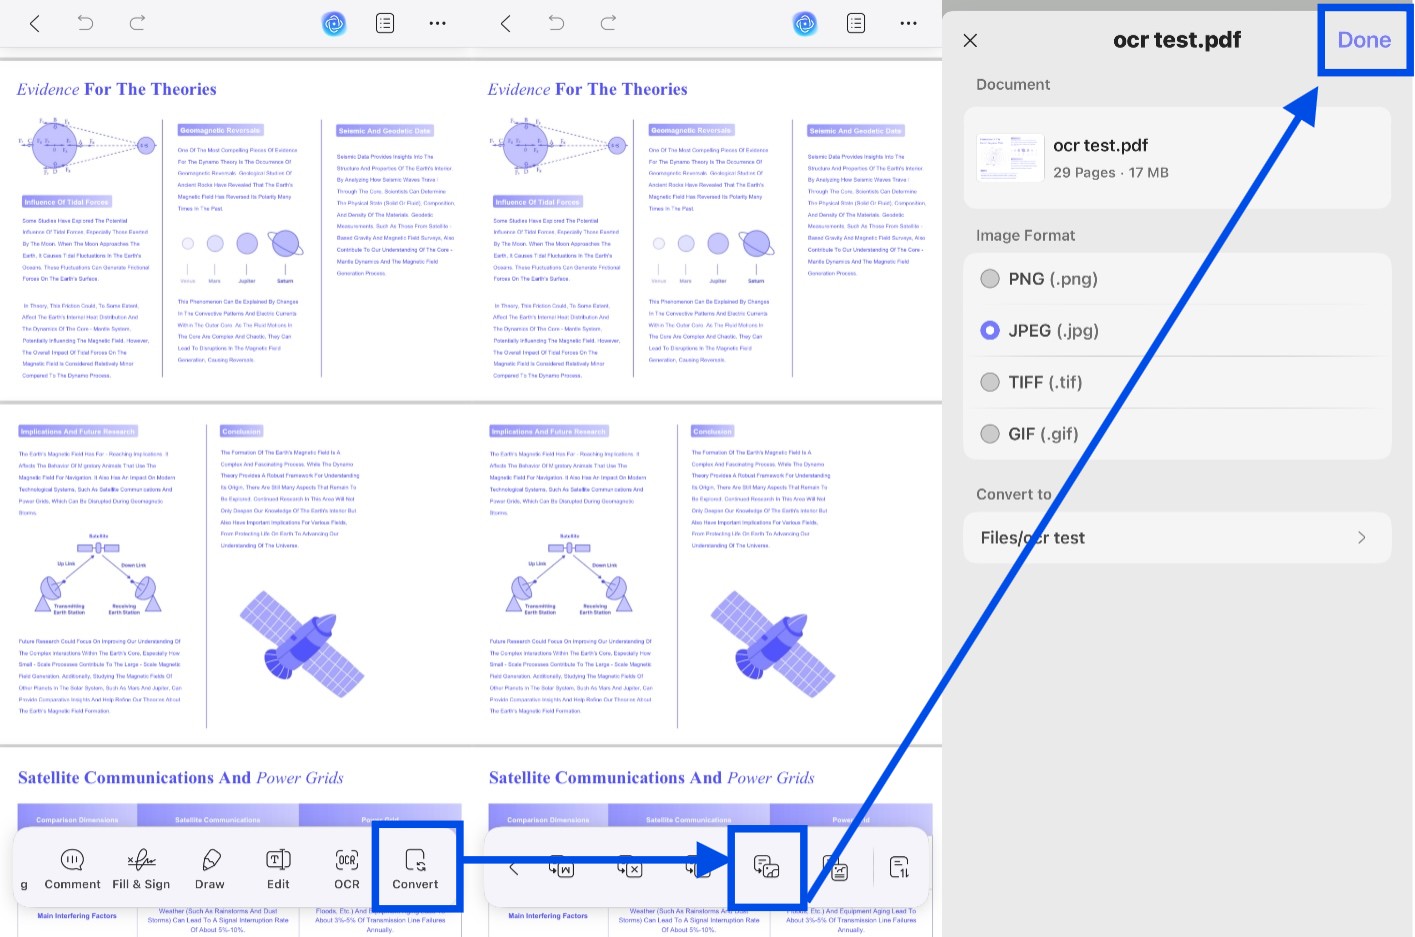1415x937 pixels.
Task: Click '29 Pages · 17 MB' file info
Action: point(1110,172)
